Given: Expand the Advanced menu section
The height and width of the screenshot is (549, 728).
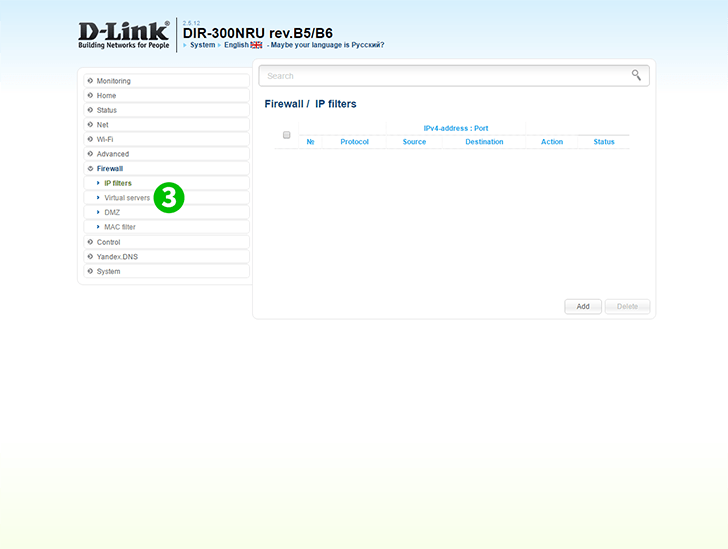Looking at the screenshot, I should tap(112, 154).
